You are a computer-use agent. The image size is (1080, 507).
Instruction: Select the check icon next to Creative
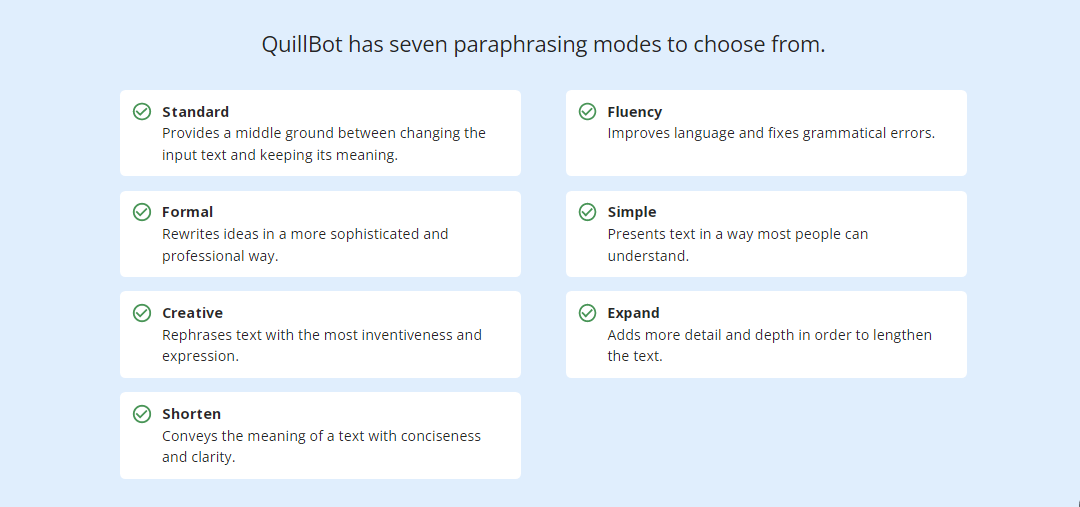click(x=142, y=313)
